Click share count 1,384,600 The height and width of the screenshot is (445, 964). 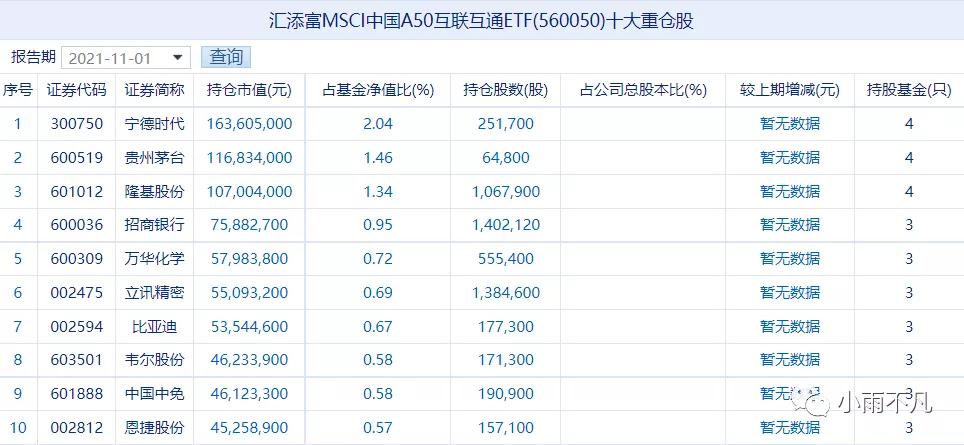(505, 293)
